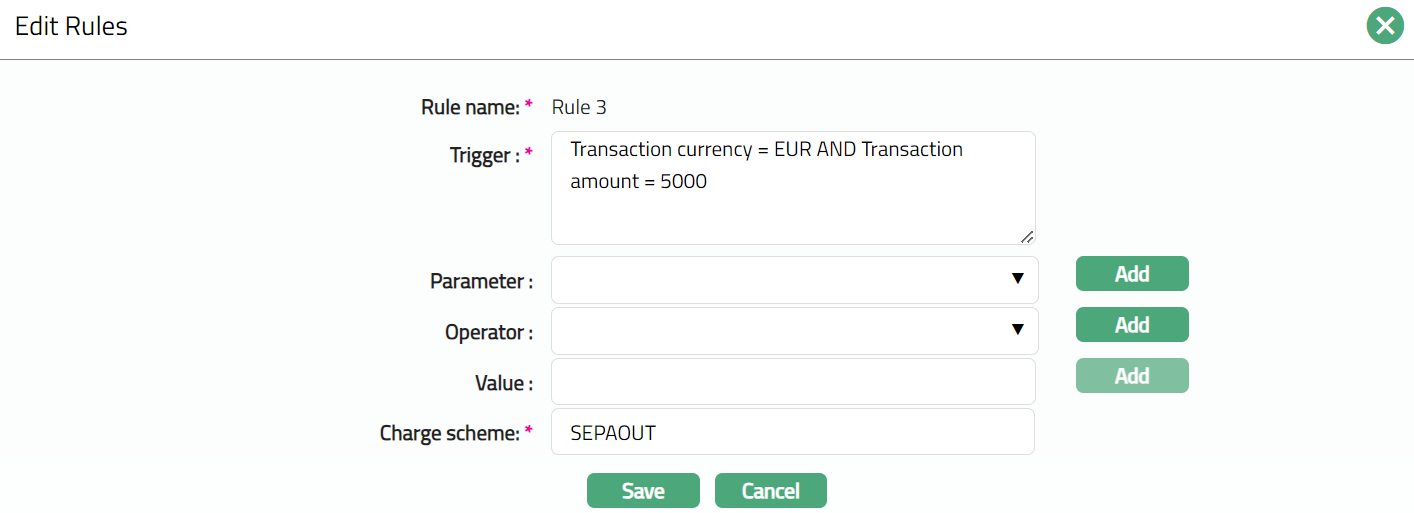Image resolution: width=1414 pixels, height=513 pixels.
Task: Click the Parameter dropdown arrow
Action: [x=1018, y=279]
